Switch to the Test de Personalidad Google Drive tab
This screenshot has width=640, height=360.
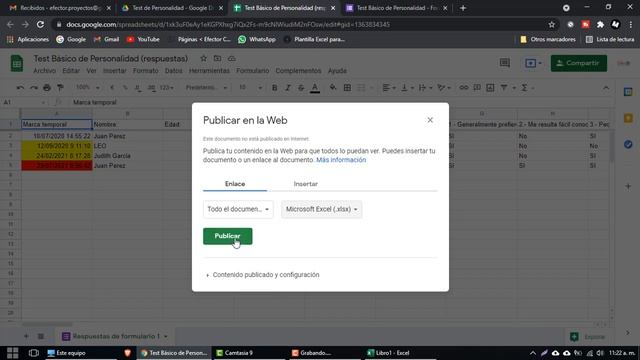(172, 8)
